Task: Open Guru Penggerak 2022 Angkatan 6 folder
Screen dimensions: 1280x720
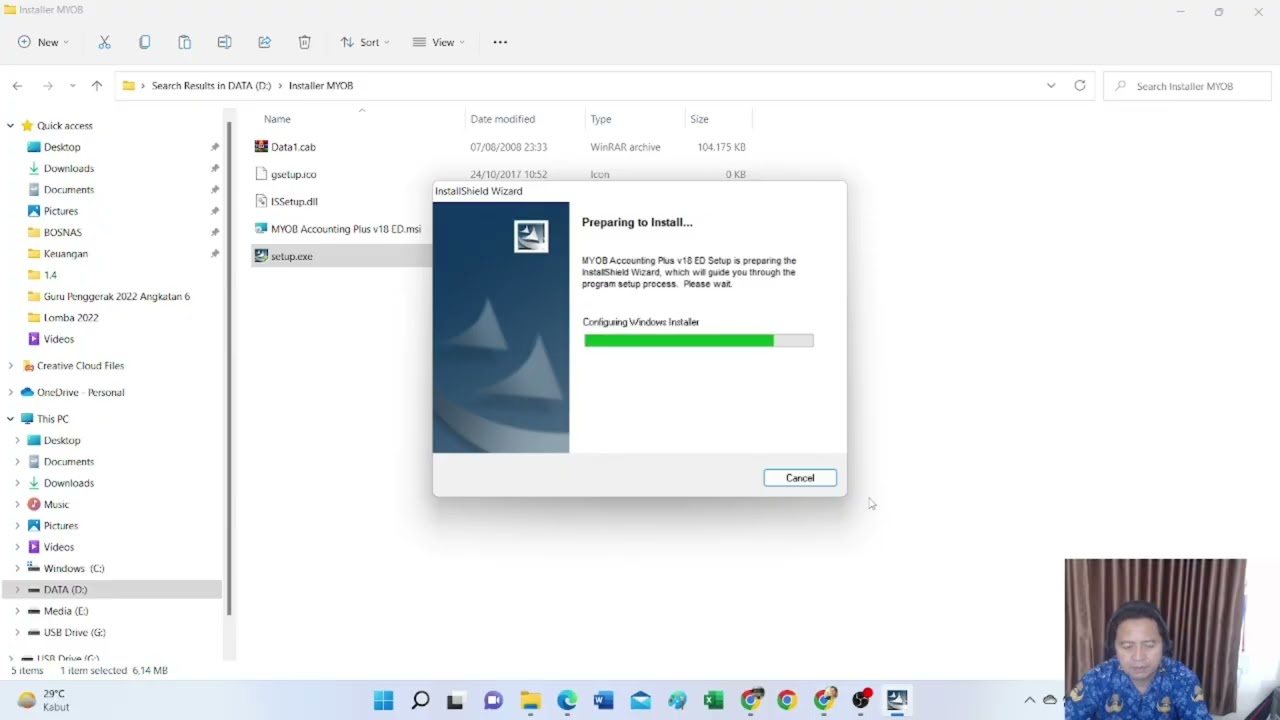Action: [x=116, y=296]
